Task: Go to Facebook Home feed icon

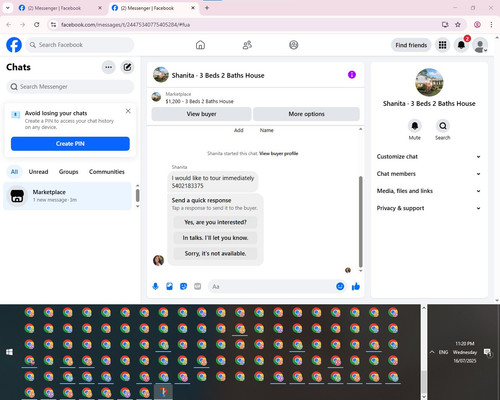Action: tap(200, 45)
